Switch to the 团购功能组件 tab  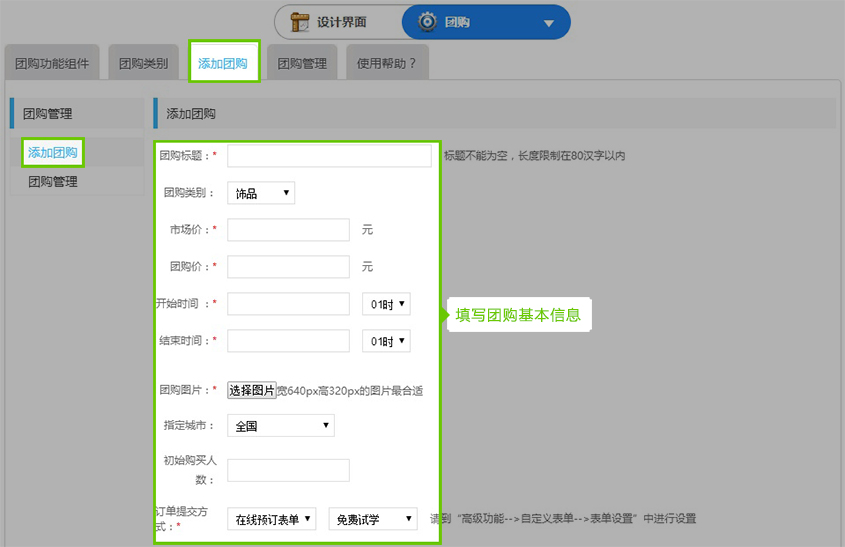click(x=52, y=63)
